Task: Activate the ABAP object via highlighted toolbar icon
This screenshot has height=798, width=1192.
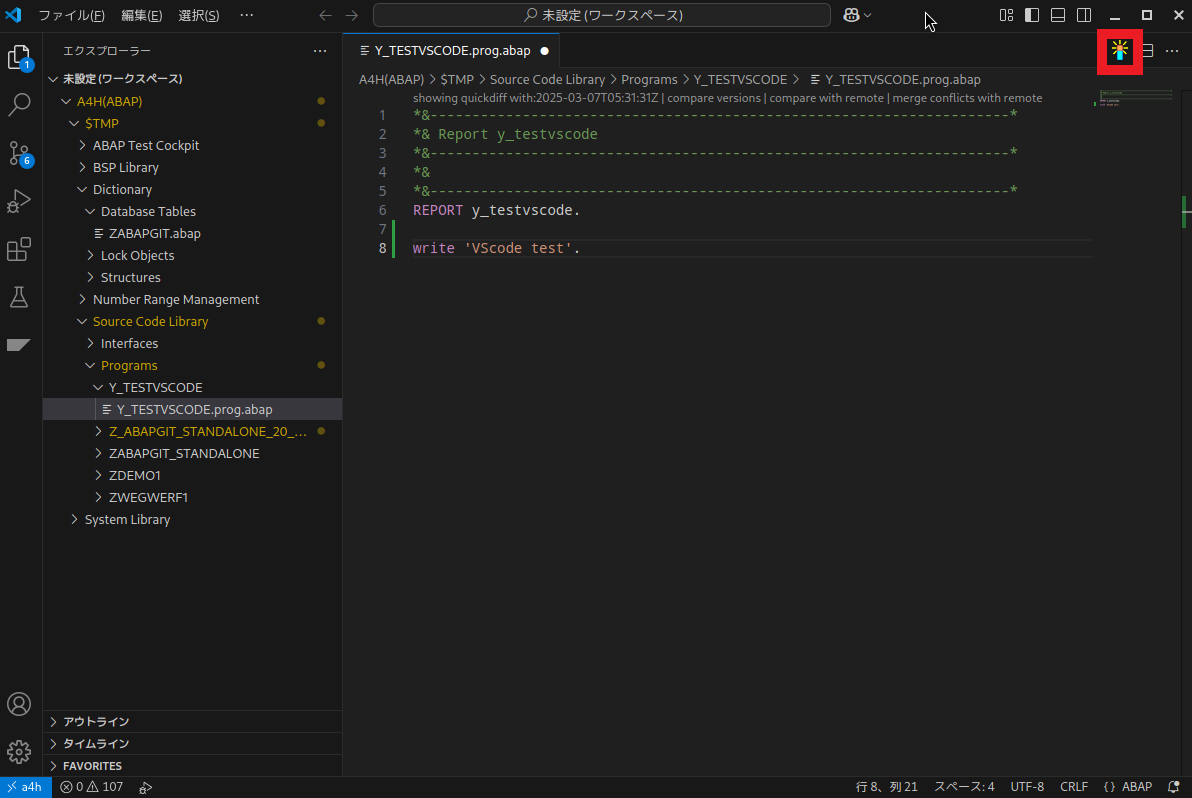Action: pyautogui.click(x=1119, y=51)
